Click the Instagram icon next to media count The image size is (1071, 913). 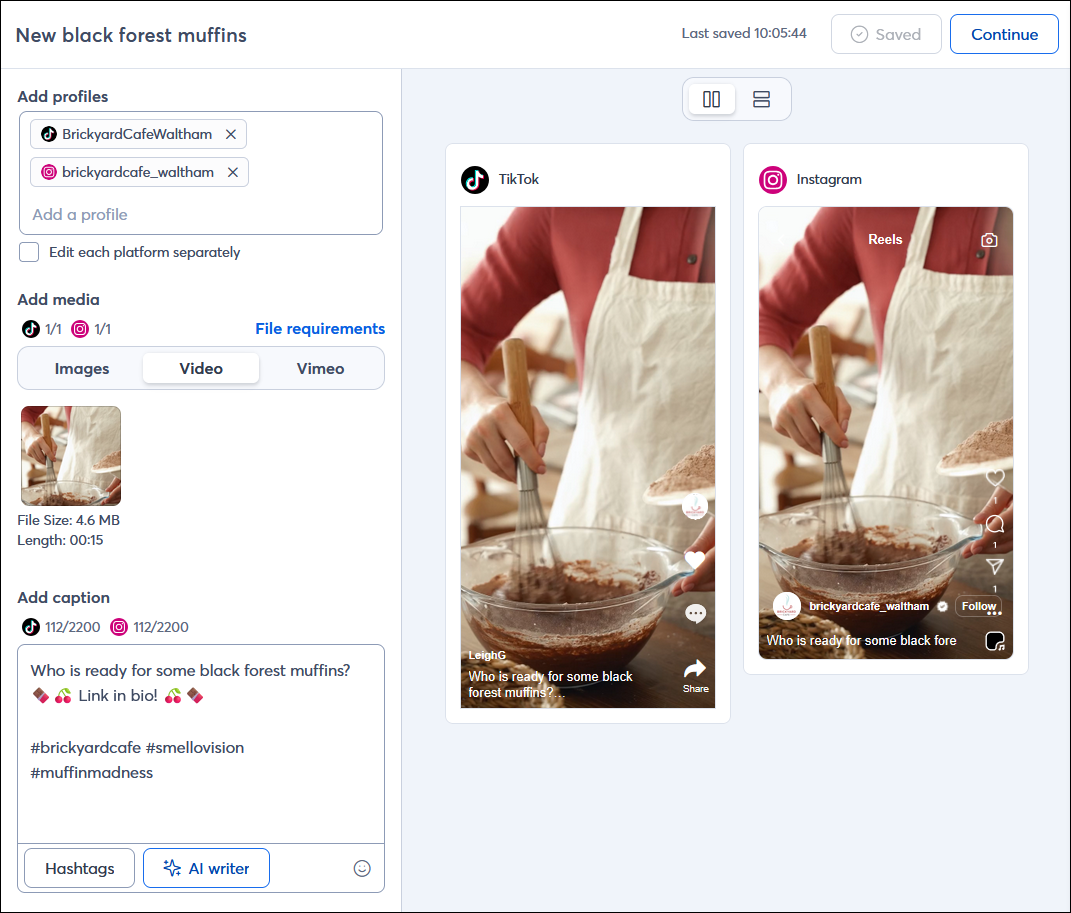[x=79, y=329]
